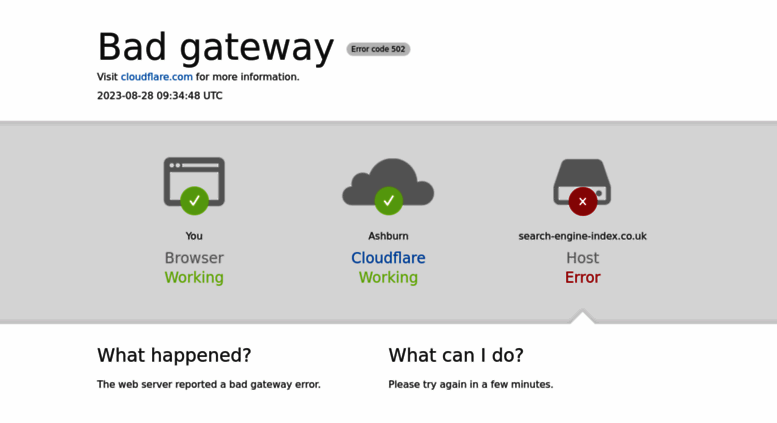Click the Working status under Cloudflare
Screen dimensions: 777x423
[388, 277]
